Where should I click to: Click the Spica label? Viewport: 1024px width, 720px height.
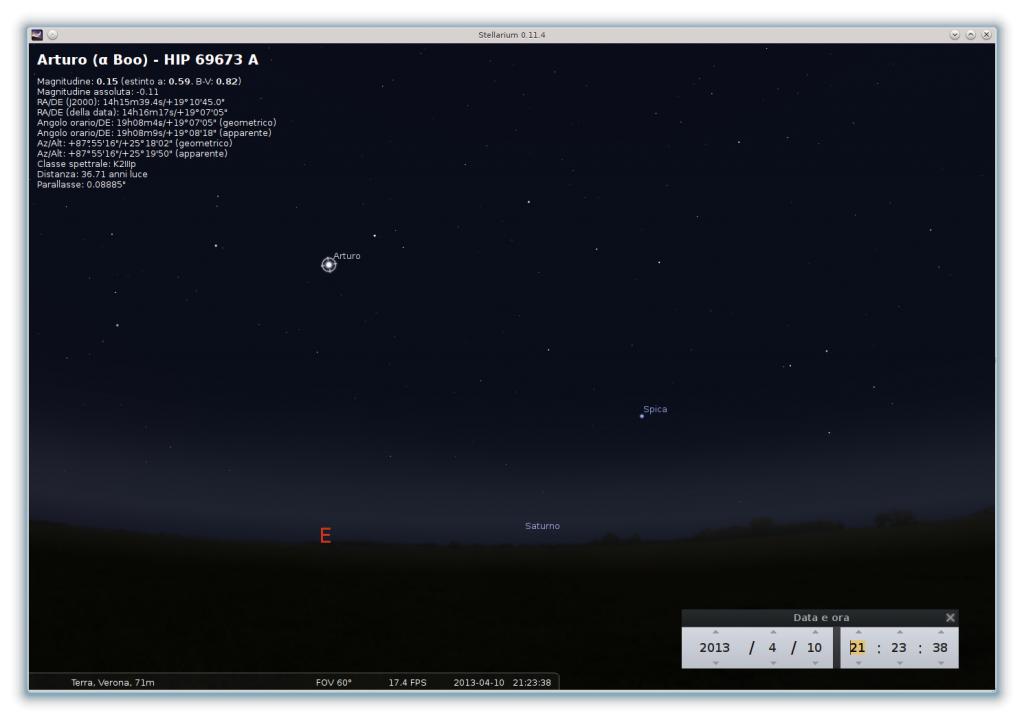655,409
